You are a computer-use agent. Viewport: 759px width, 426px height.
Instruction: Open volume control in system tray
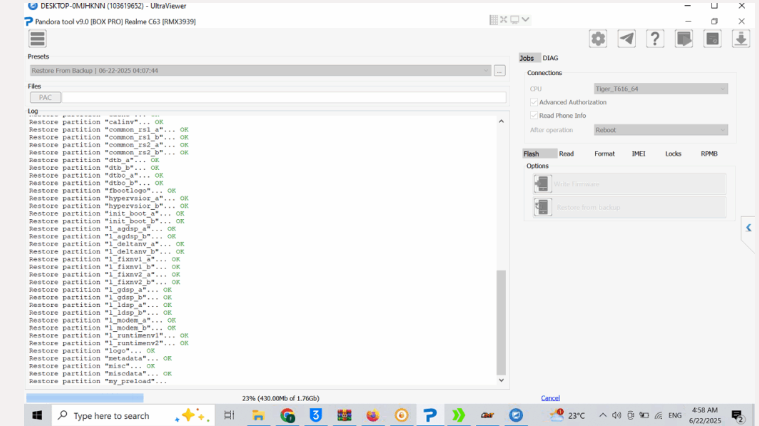pos(616,415)
